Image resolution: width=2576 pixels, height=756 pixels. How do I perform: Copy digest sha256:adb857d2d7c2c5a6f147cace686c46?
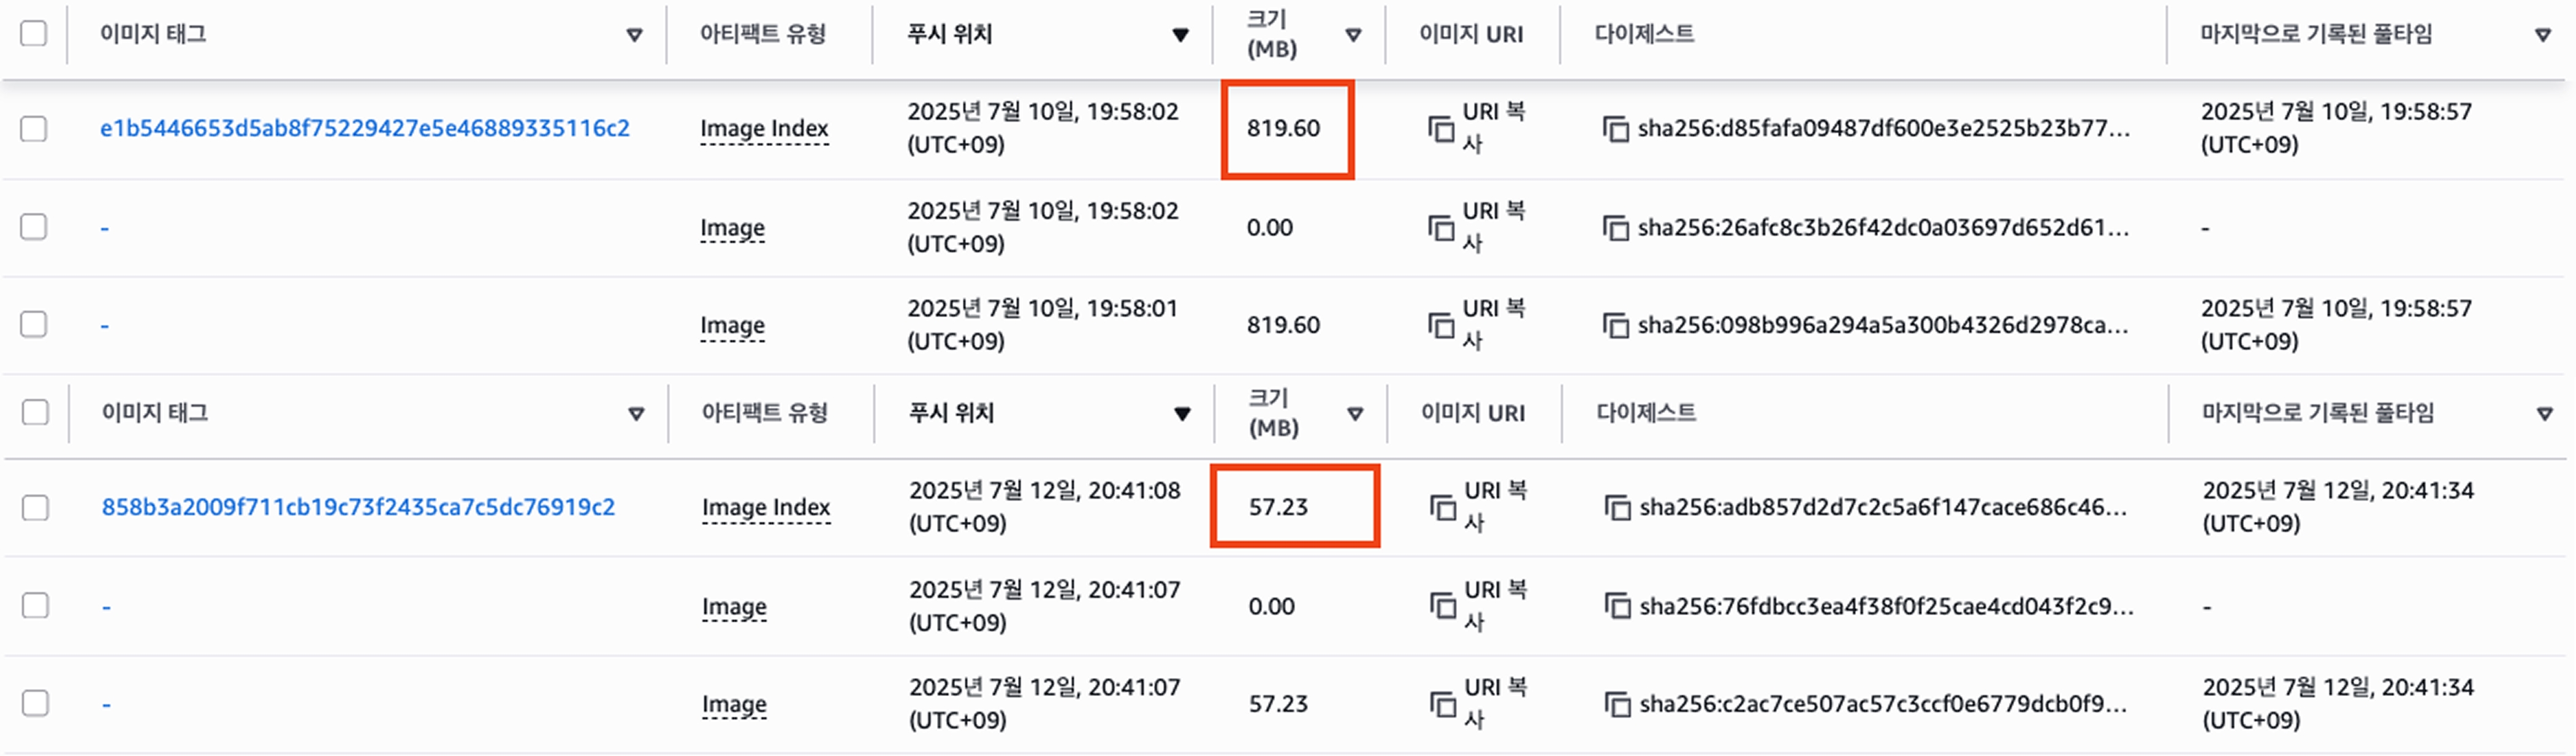1617,508
